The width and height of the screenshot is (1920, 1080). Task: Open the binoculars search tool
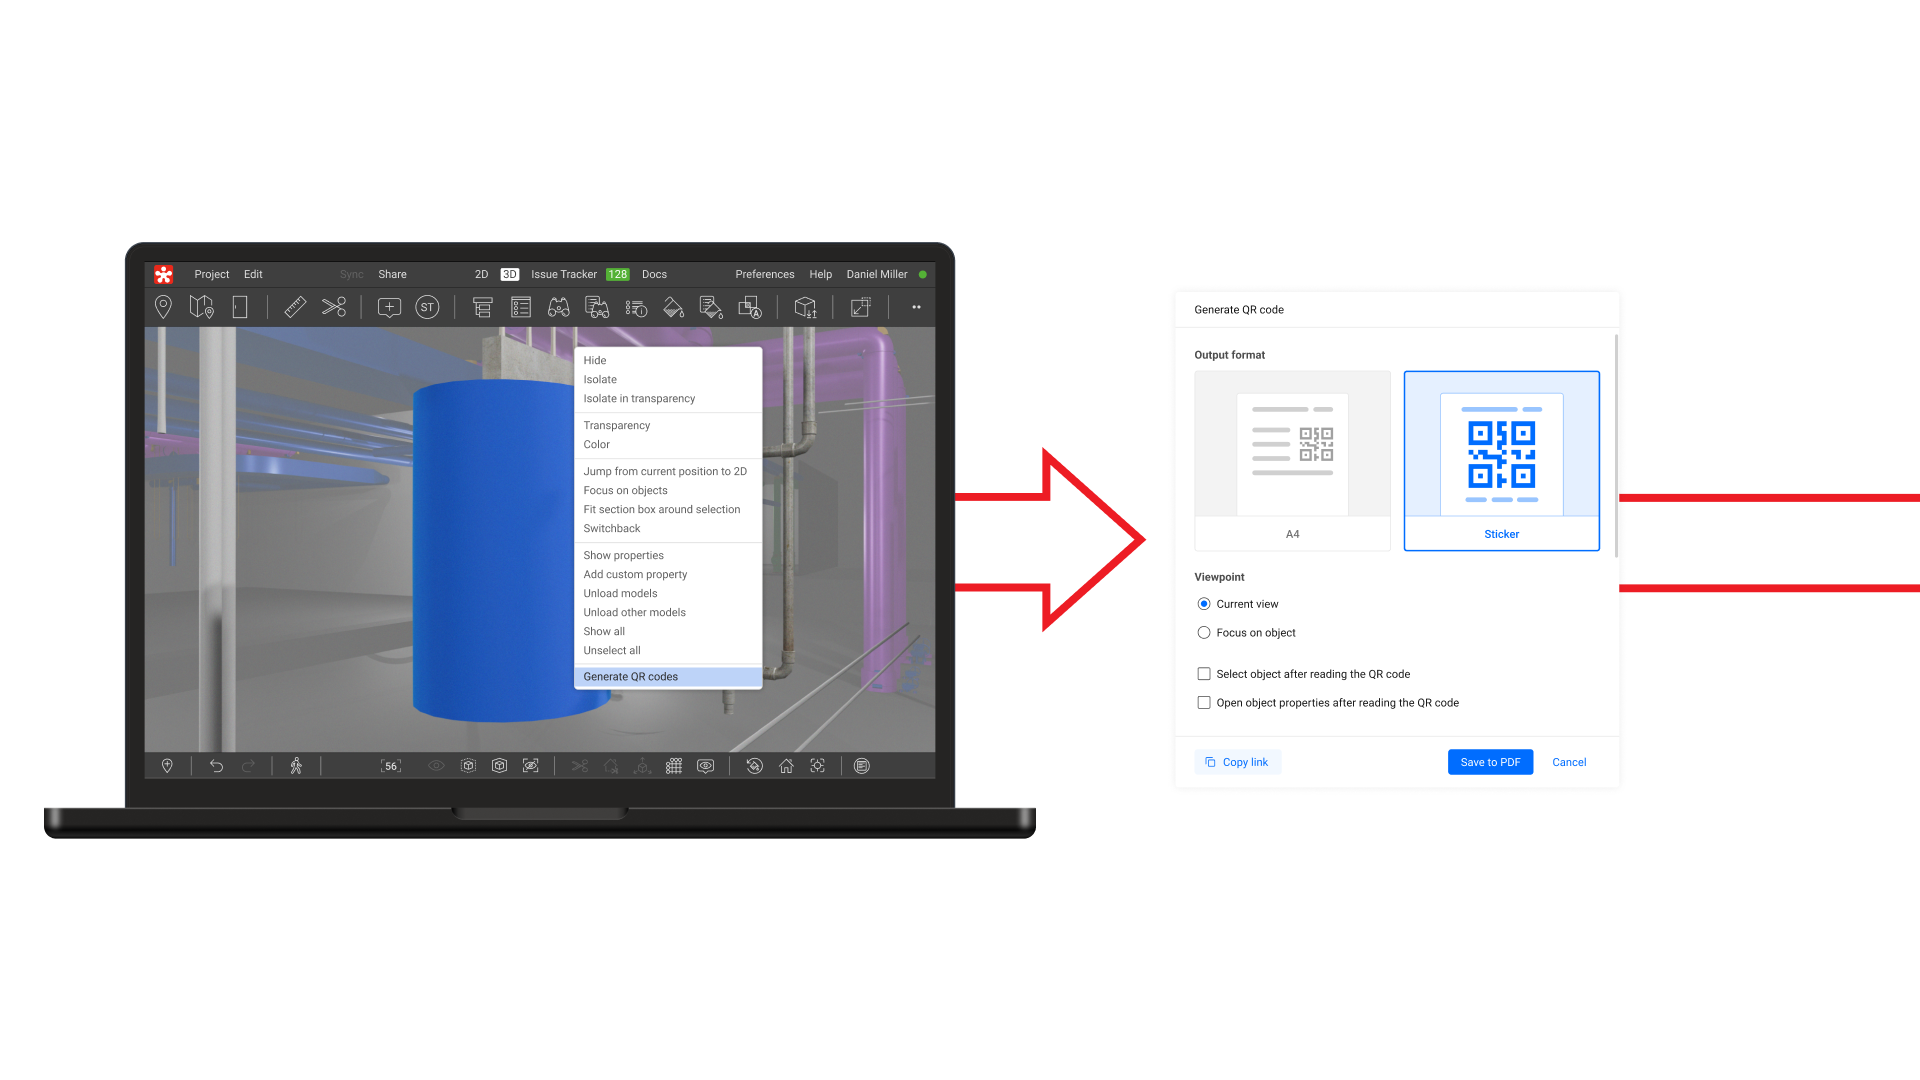(558, 307)
